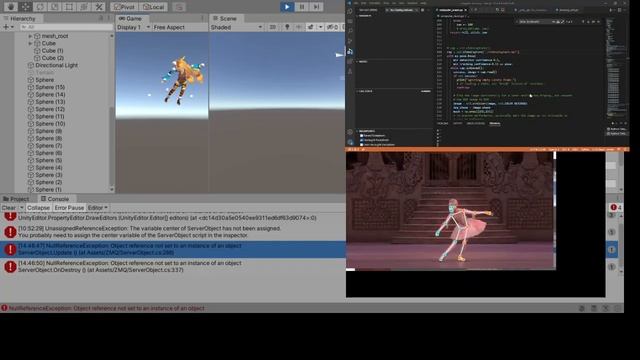Toggle scene lighting bulb icon
Viewport: 640px width, 360px height.
(287, 27)
